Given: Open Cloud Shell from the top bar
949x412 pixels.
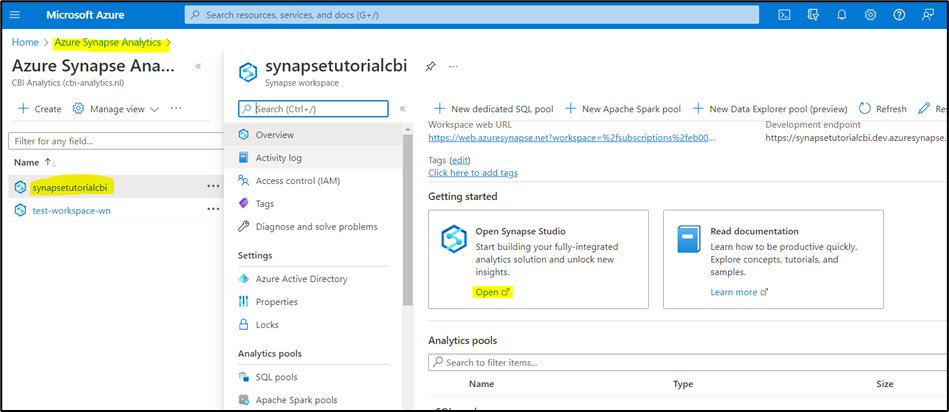Looking at the screenshot, I should click(x=784, y=15).
